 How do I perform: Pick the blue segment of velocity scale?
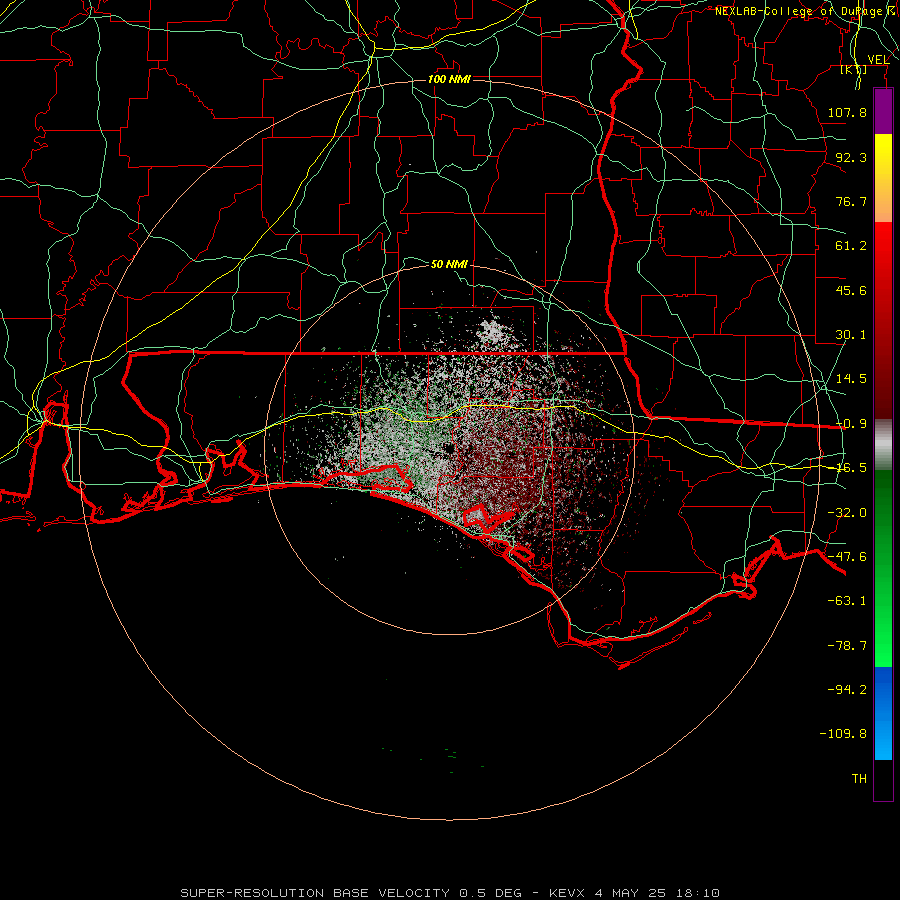(883, 713)
